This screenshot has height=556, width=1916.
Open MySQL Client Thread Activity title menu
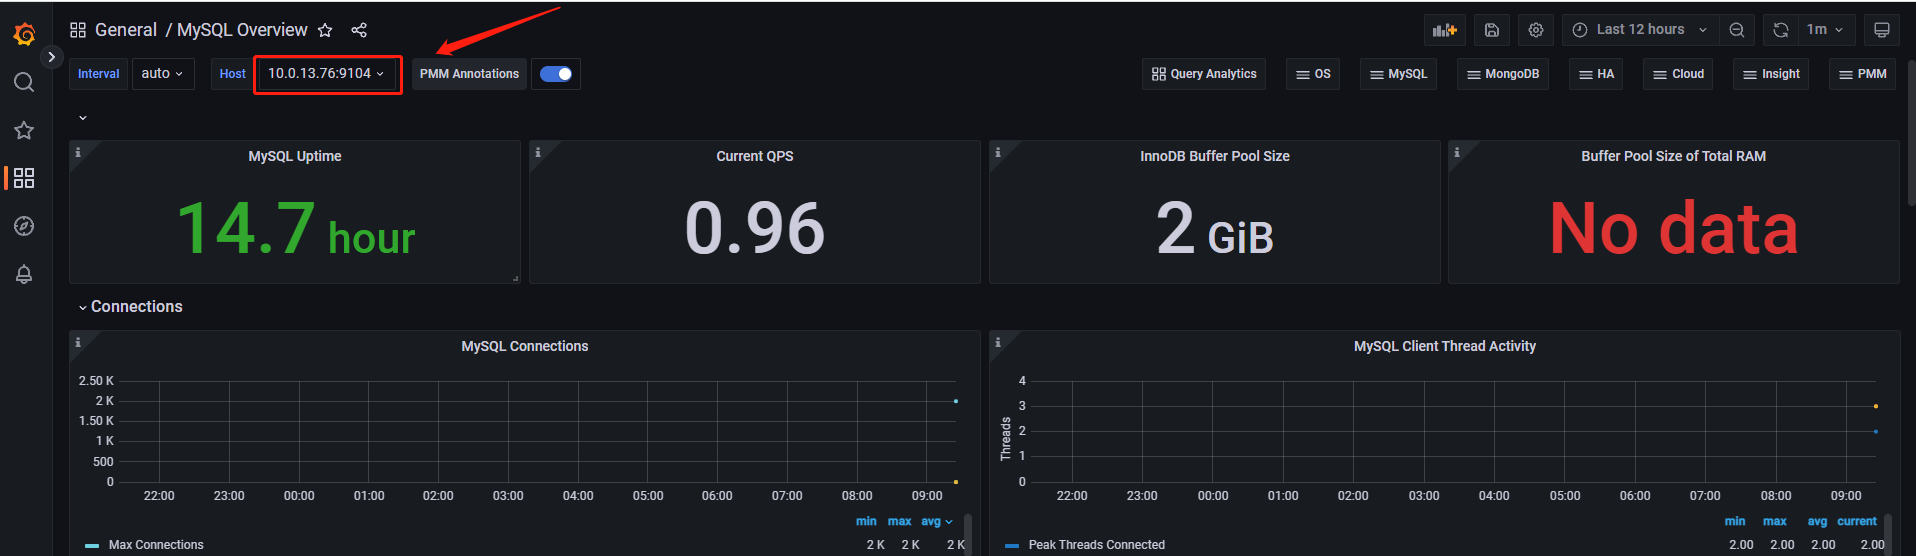1445,346
